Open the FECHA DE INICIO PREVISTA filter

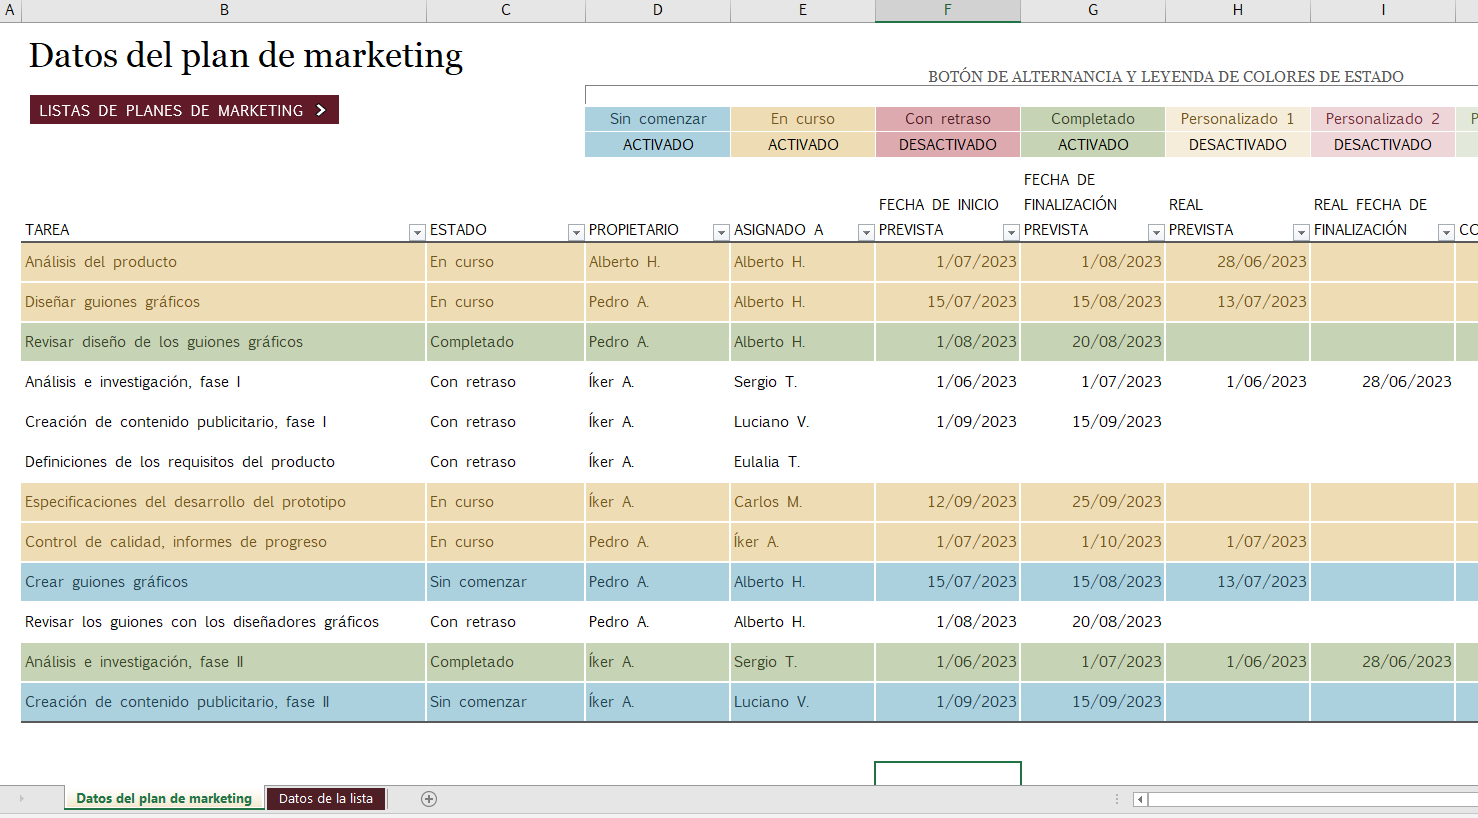pyautogui.click(x=1011, y=231)
